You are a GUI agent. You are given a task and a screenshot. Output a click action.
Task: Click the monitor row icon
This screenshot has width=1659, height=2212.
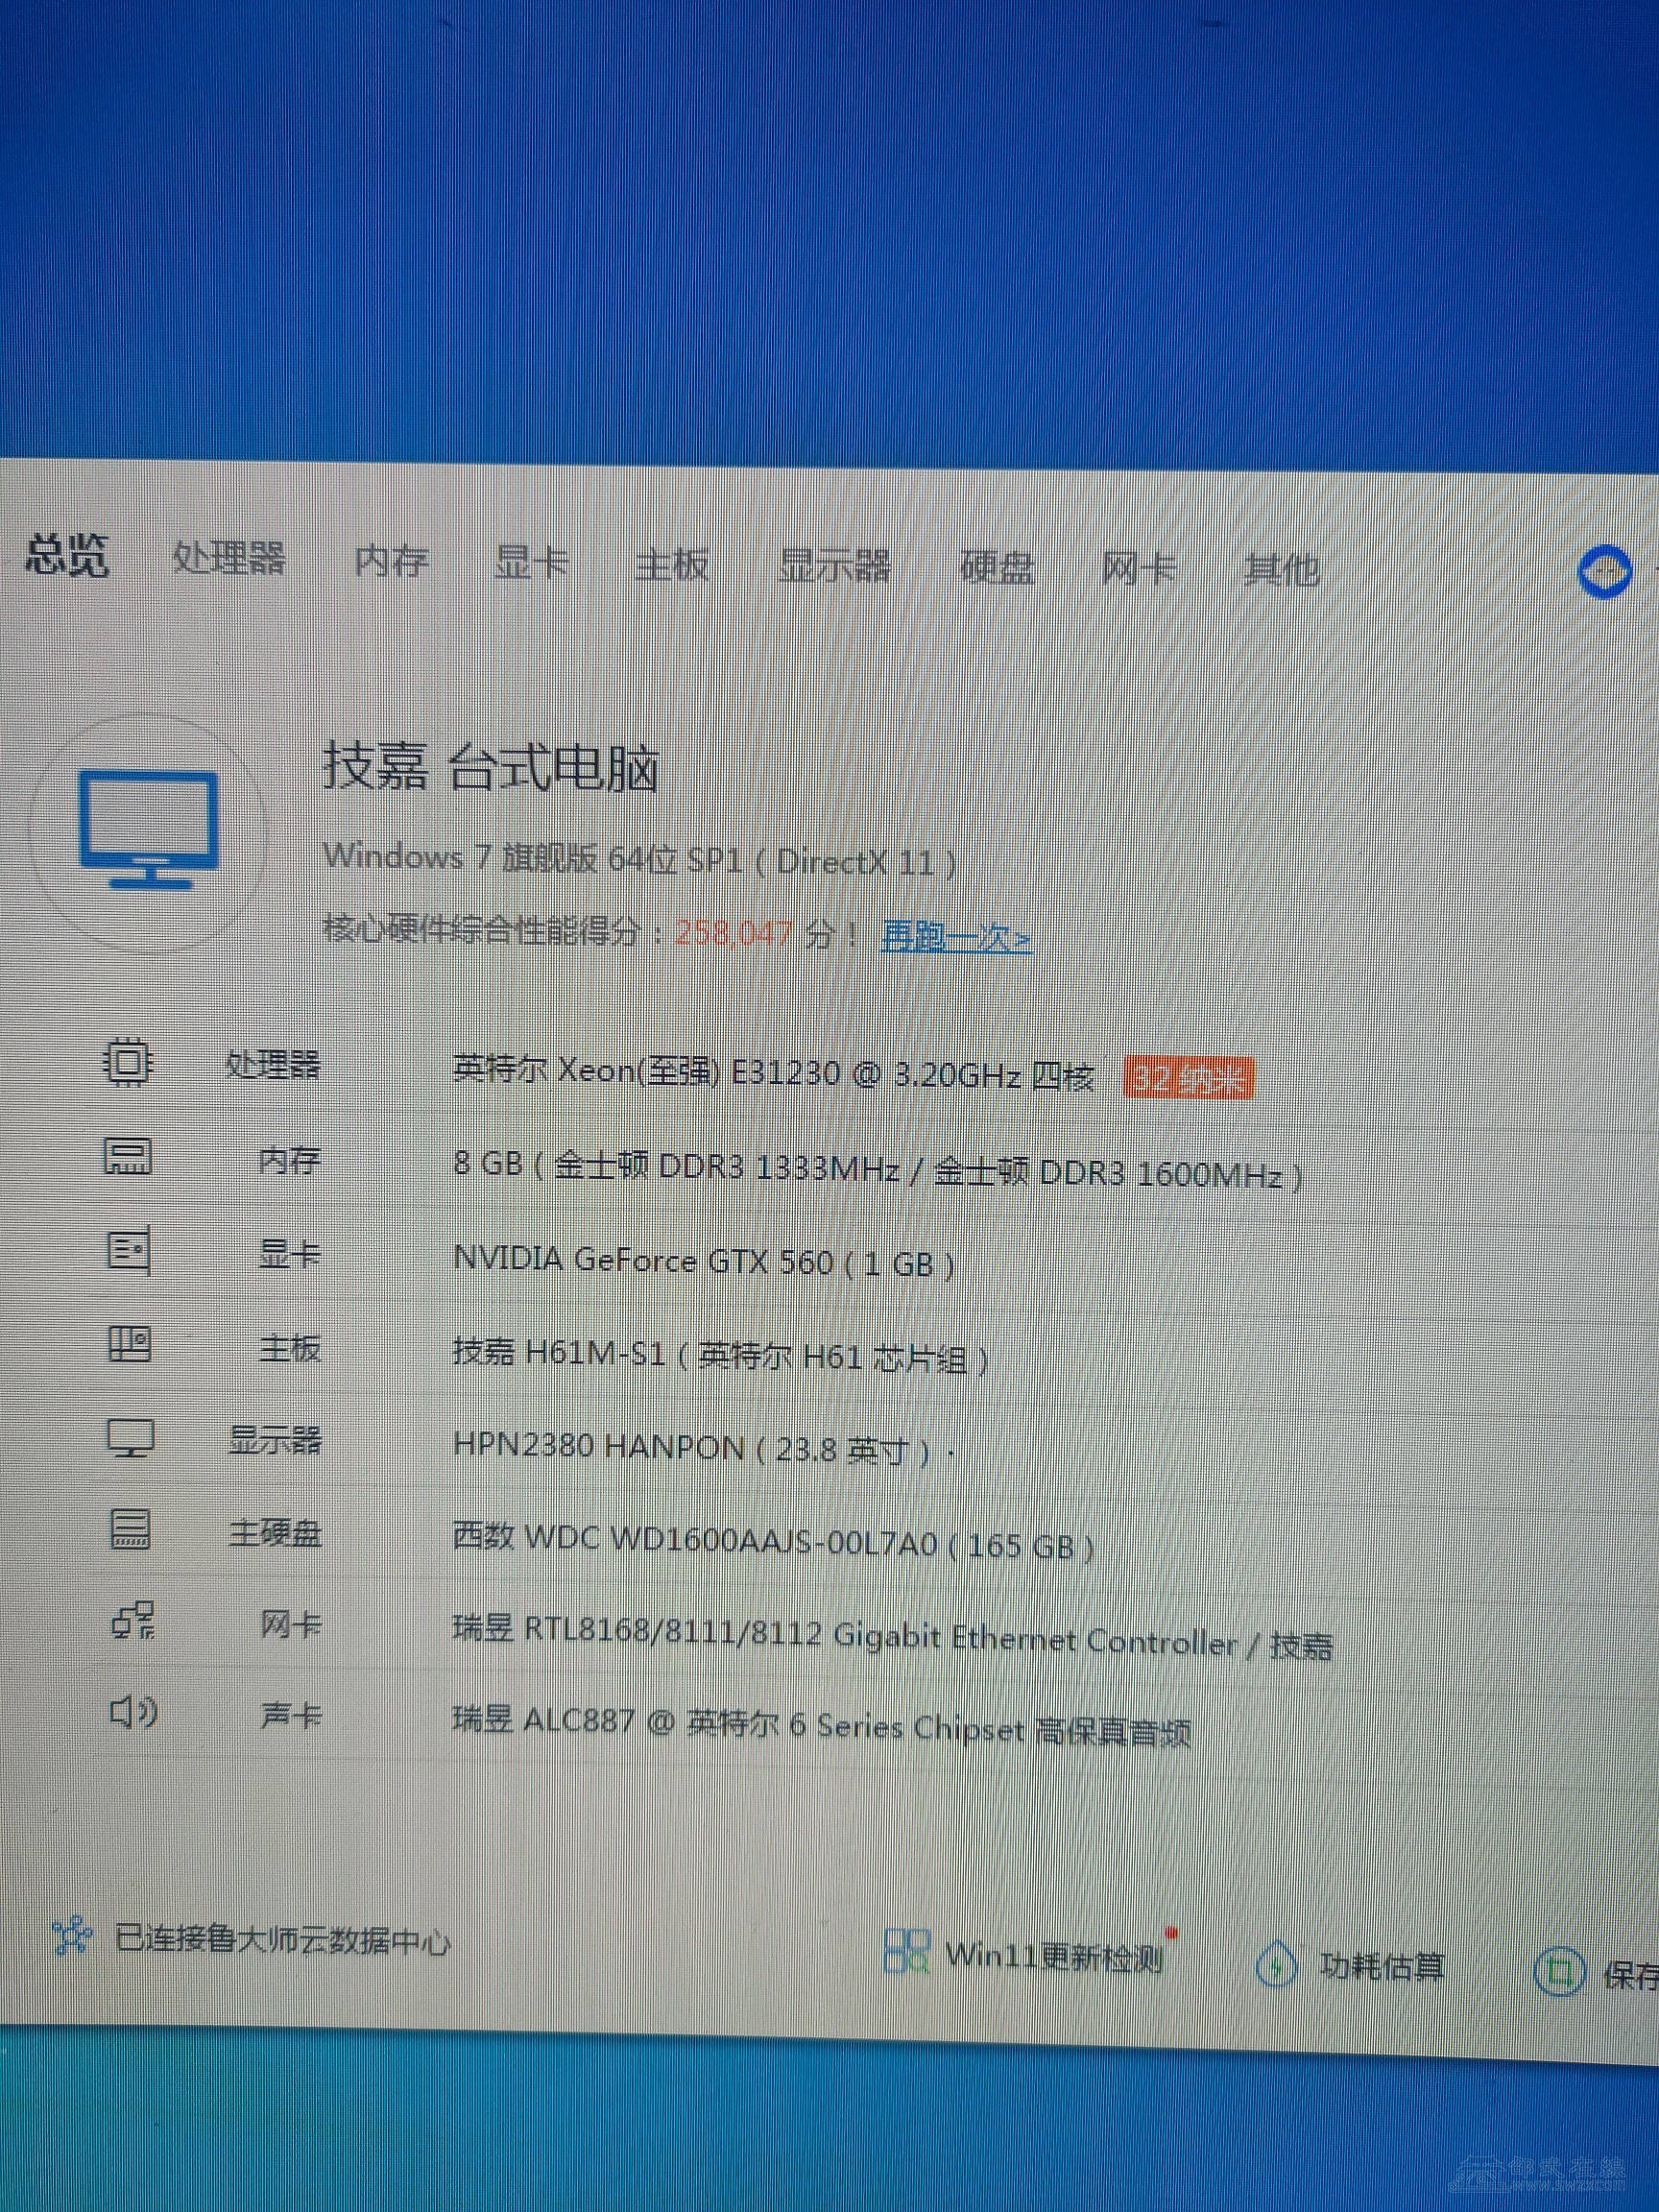tap(130, 1438)
